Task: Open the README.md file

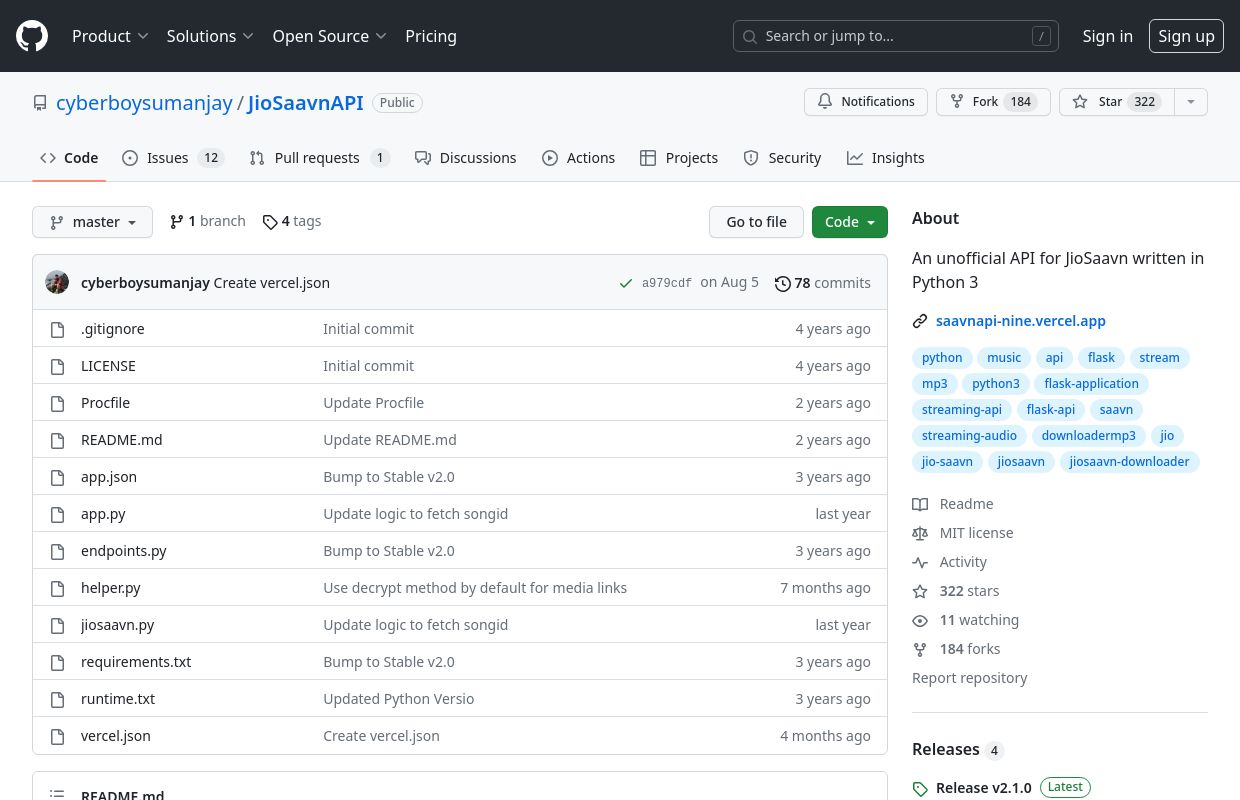Action: 122,440
